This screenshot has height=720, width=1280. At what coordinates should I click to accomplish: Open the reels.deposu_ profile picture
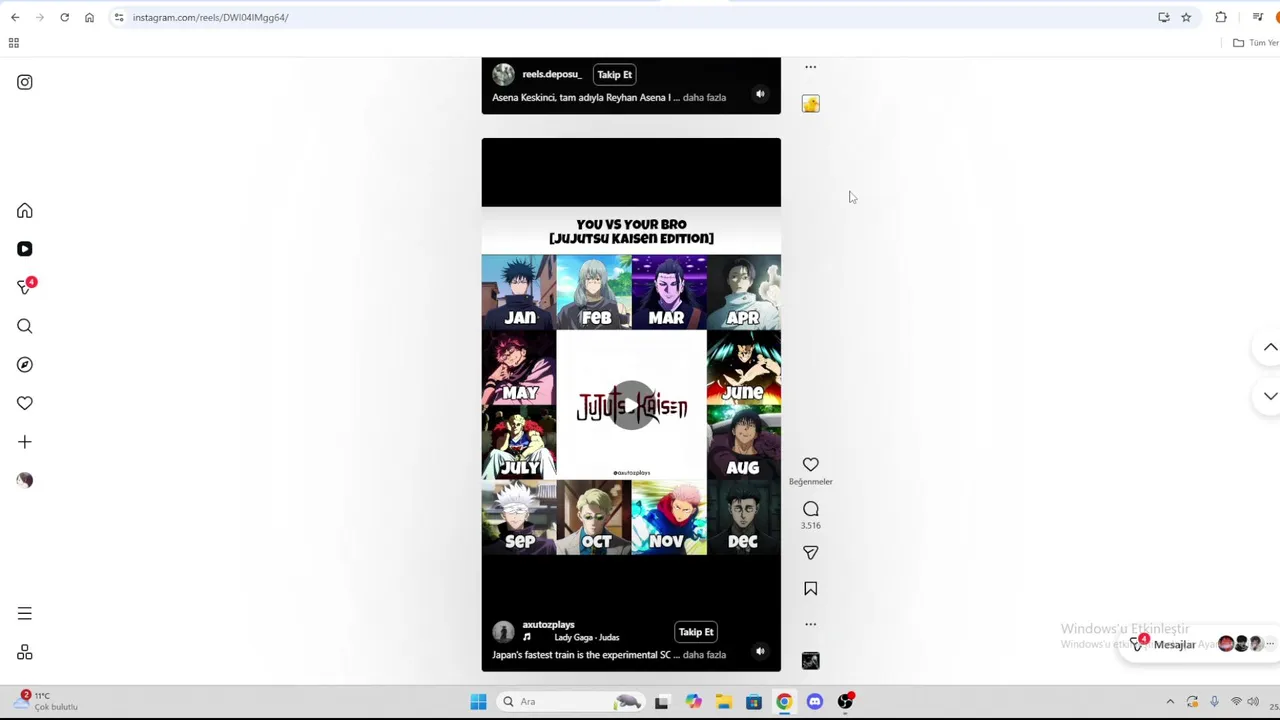point(503,74)
